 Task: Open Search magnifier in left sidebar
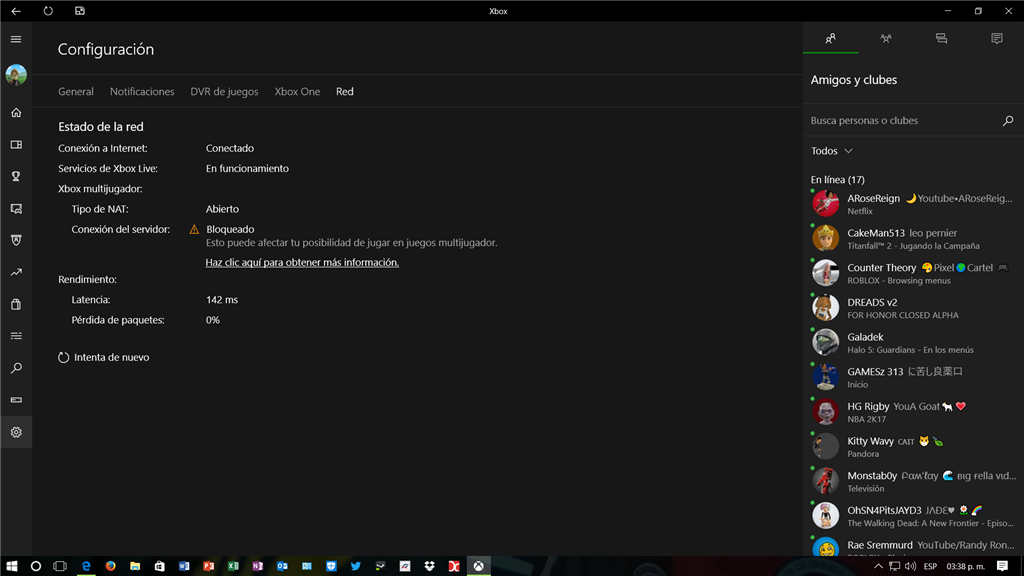pos(16,368)
